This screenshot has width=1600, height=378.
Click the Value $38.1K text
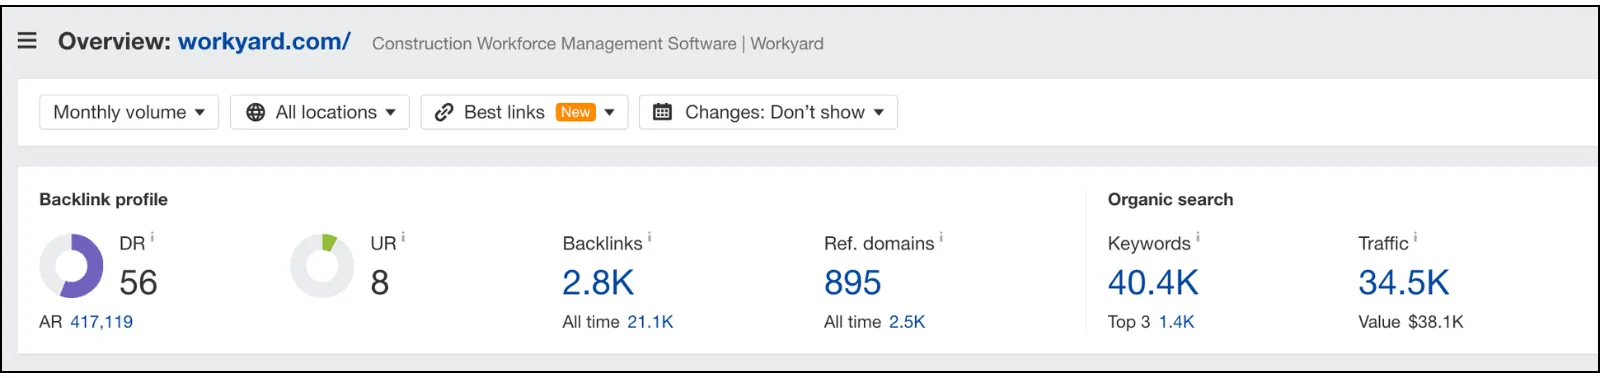[x=1411, y=322]
